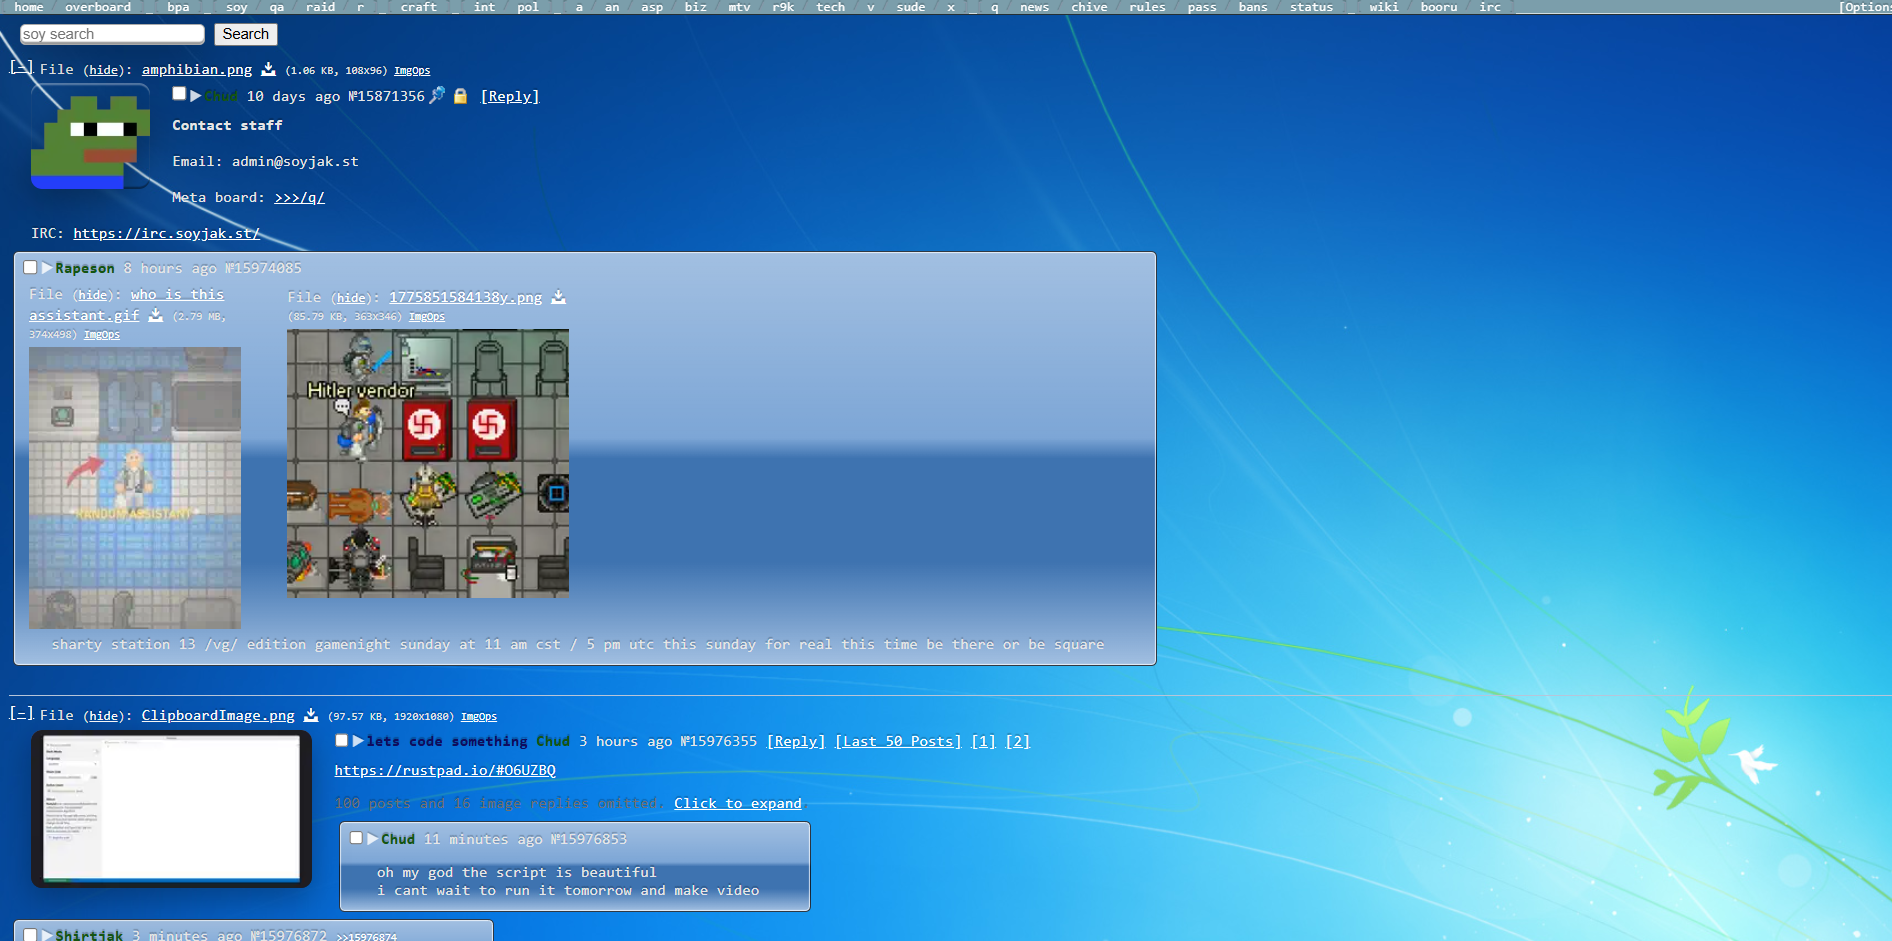Open the rustpad.io link
This screenshot has width=1892, height=941.
[x=445, y=771]
